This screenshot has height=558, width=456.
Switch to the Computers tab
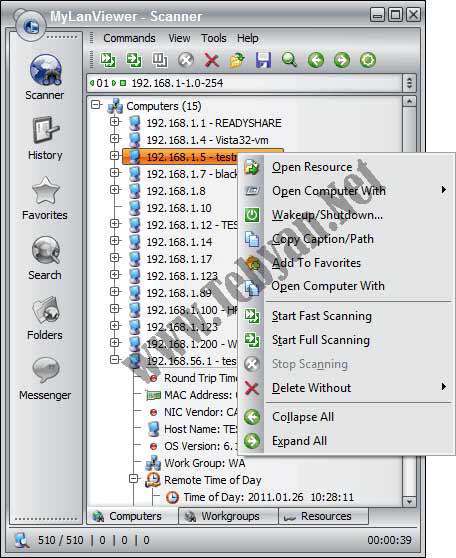[x=132, y=516]
